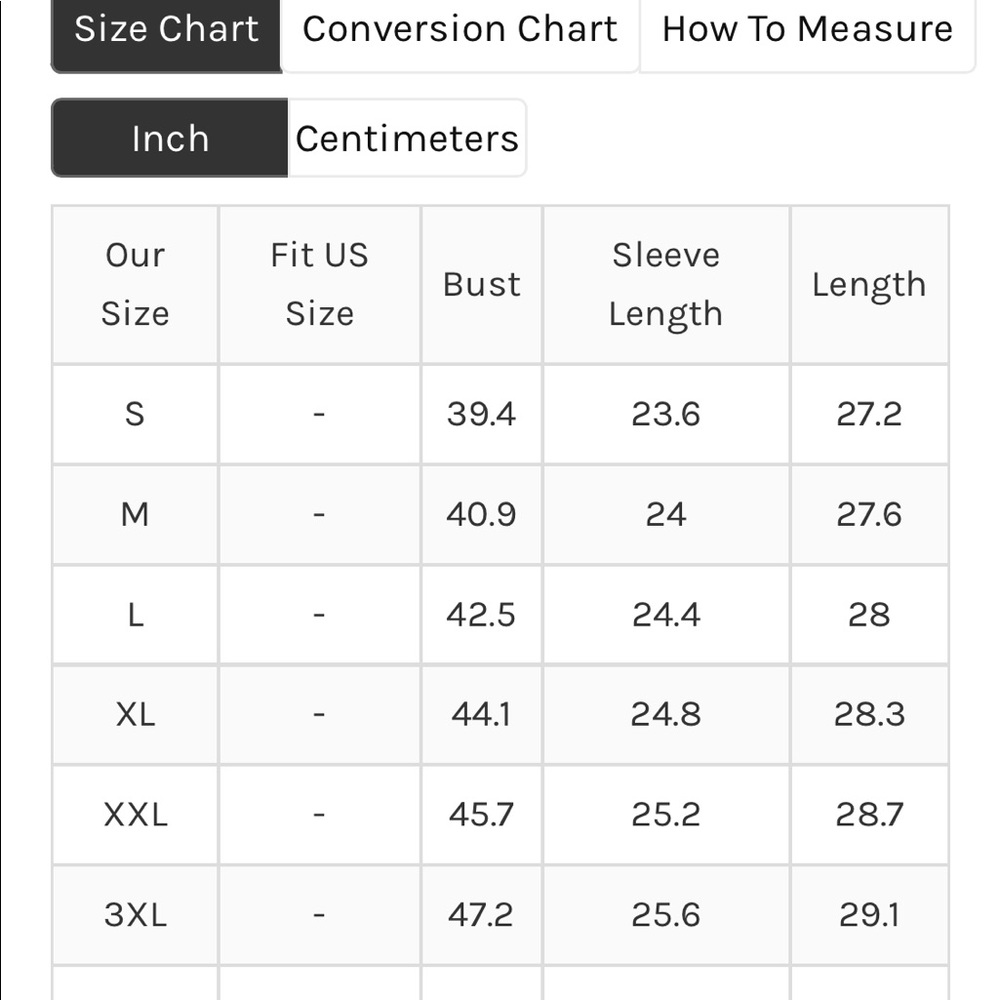Select the 3XL size row label

point(135,915)
